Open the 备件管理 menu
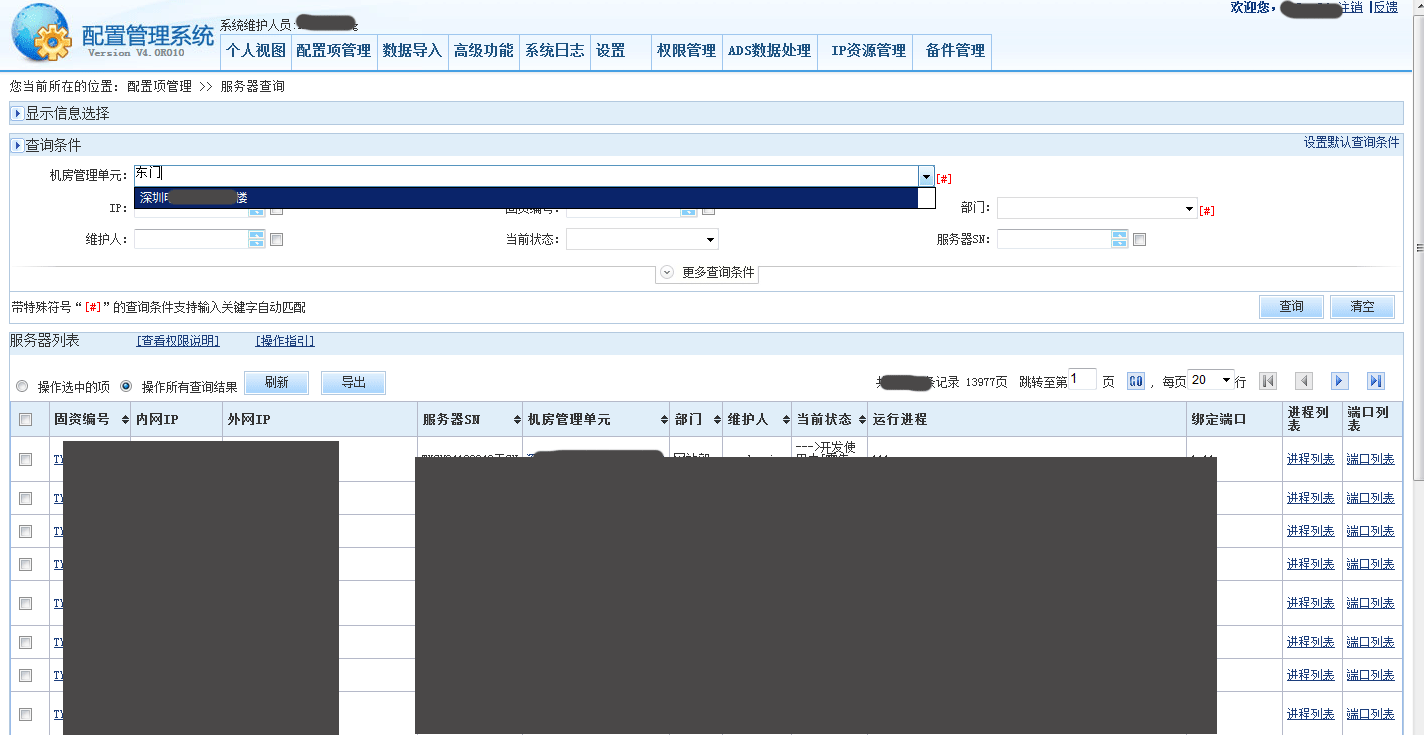1424x735 pixels. coord(955,51)
